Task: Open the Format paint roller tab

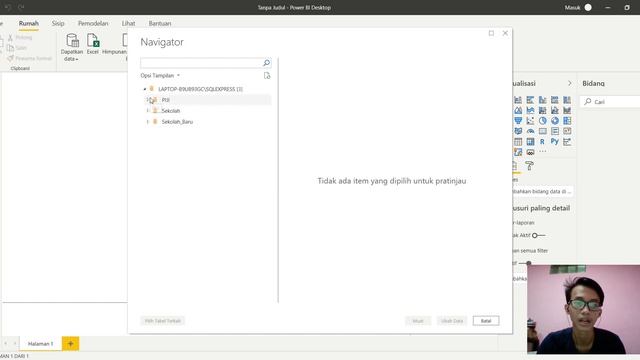Action: (529, 166)
